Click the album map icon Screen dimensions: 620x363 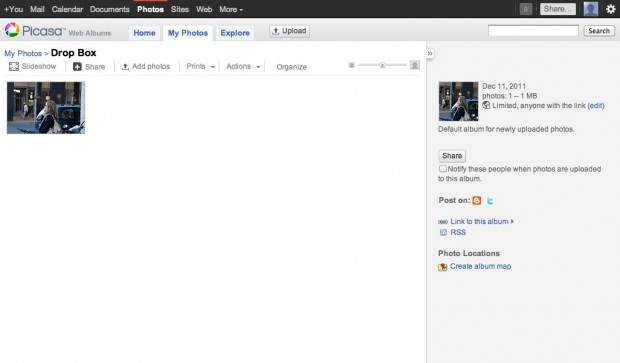click(x=442, y=267)
